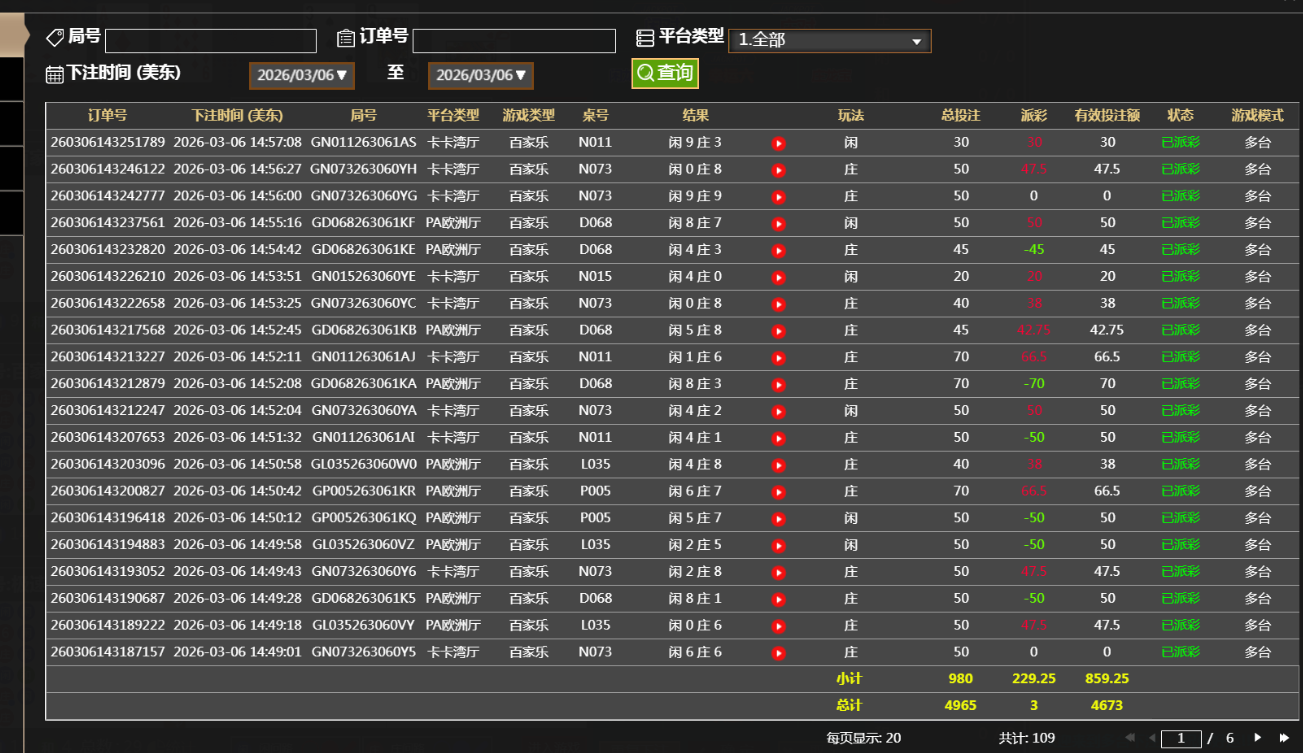1303x753 pixels.
Task: Go to the previous page of records
Action: [1152, 738]
